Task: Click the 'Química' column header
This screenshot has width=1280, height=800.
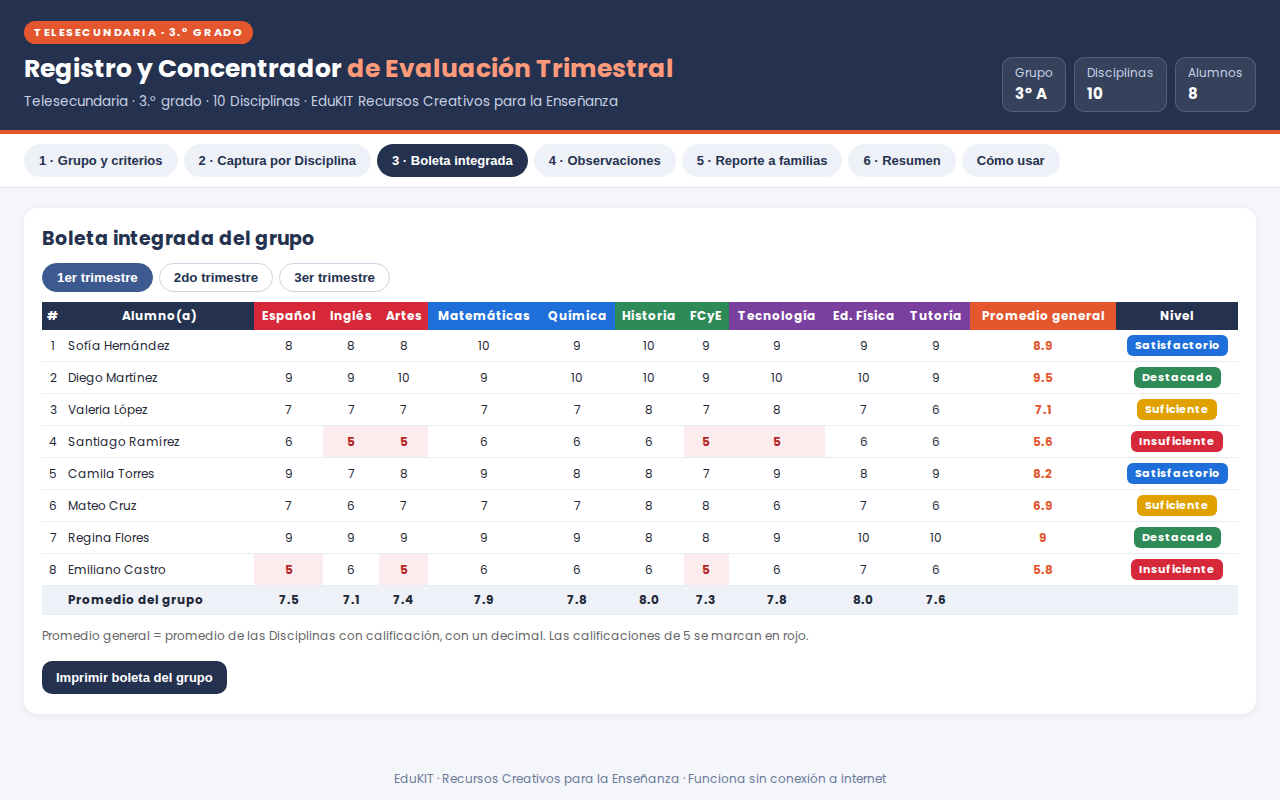Action: click(577, 316)
